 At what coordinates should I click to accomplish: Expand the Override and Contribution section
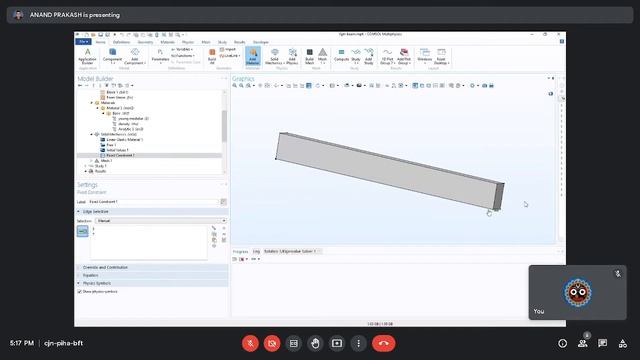[79, 267]
